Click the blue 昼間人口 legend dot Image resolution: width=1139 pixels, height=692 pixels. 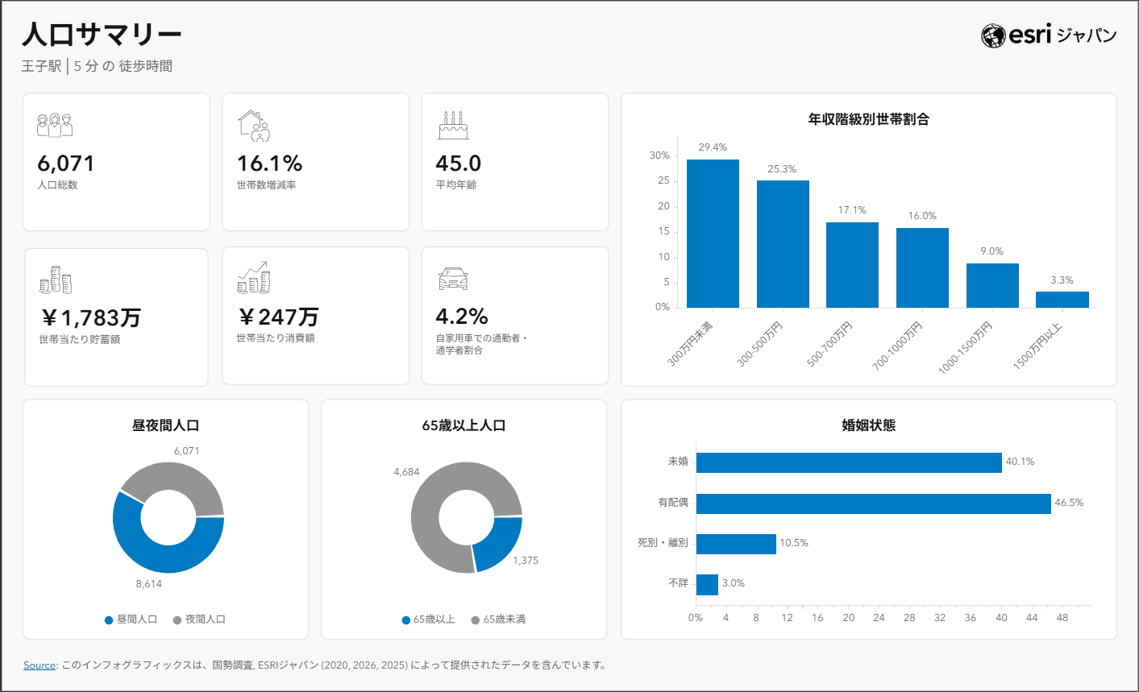click(x=109, y=620)
